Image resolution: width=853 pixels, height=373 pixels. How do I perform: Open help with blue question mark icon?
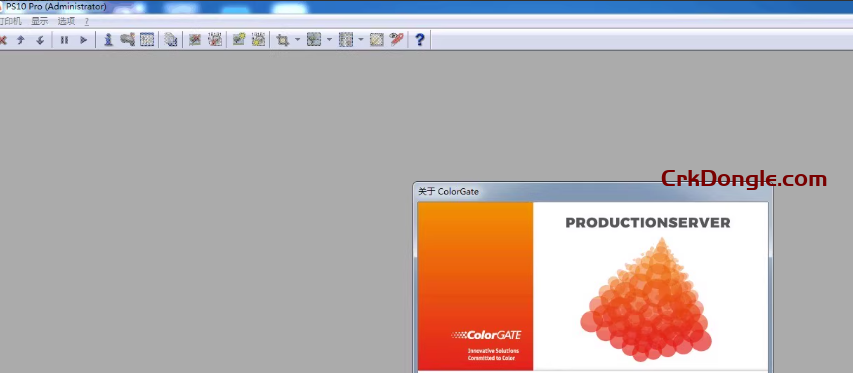[419, 40]
